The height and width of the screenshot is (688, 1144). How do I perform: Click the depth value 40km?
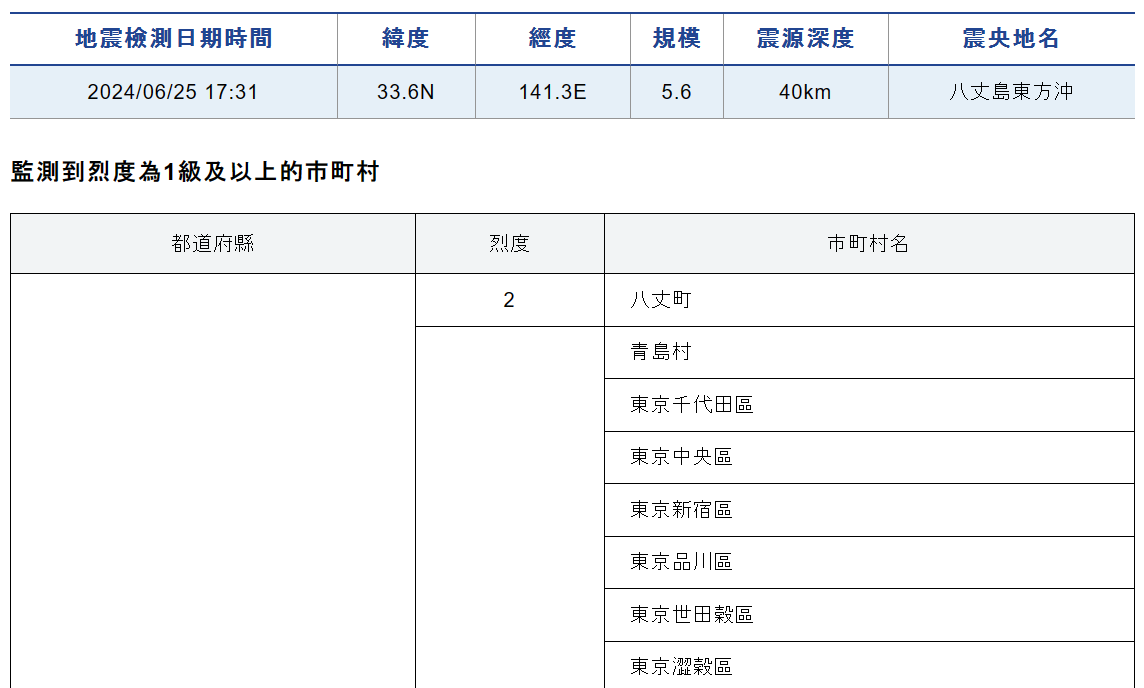804,91
